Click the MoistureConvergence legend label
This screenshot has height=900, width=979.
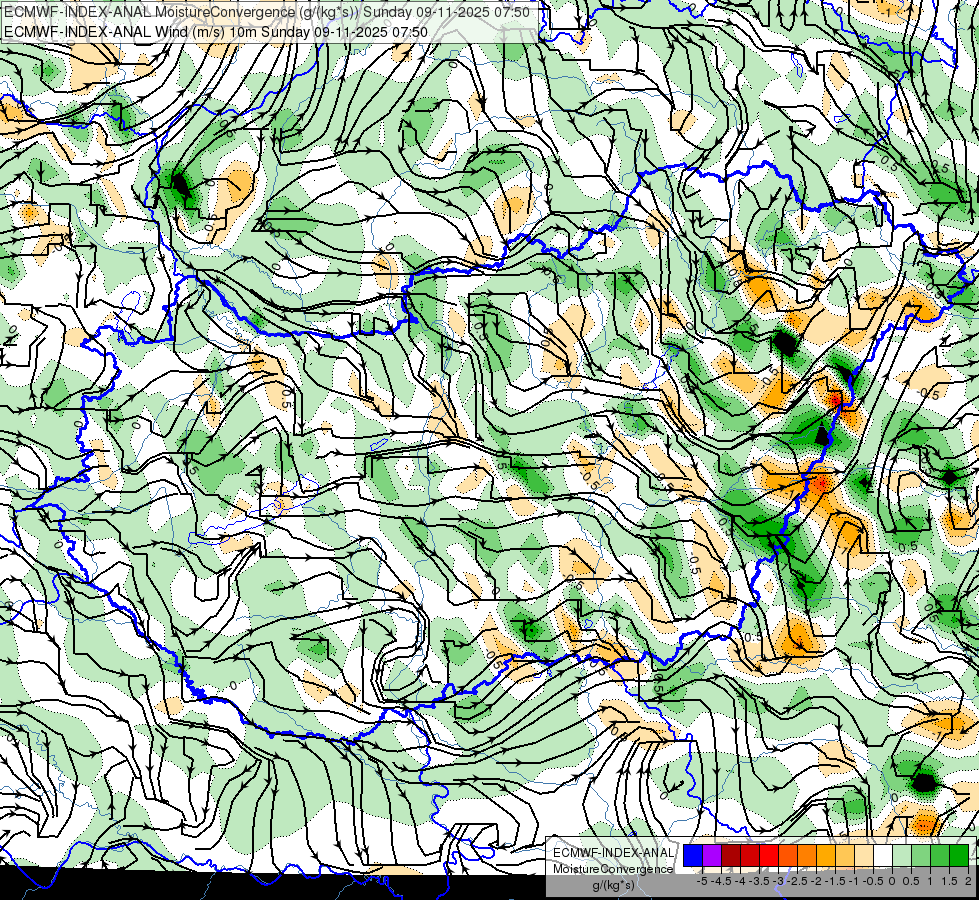(x=613, y=869)
